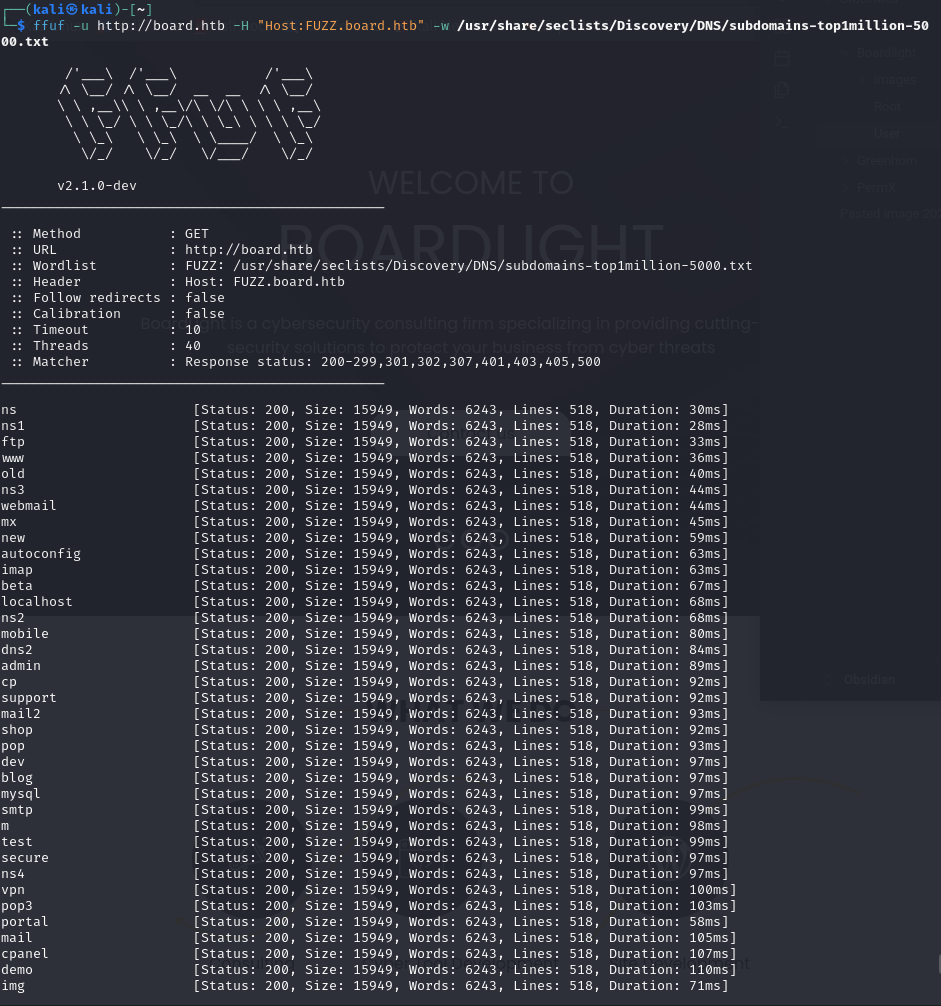Click the Method value 'GET'

(x=197, y=234)
